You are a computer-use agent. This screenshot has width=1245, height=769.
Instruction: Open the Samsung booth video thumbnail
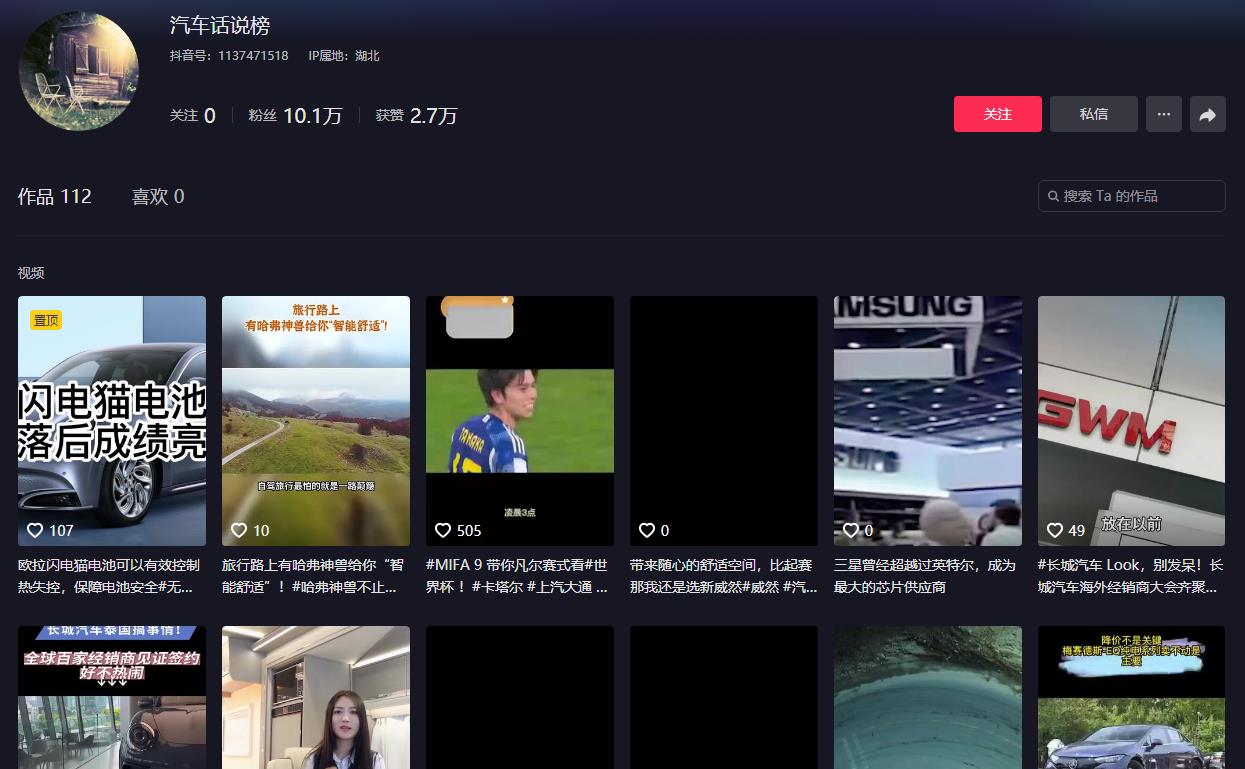(928, 421)
